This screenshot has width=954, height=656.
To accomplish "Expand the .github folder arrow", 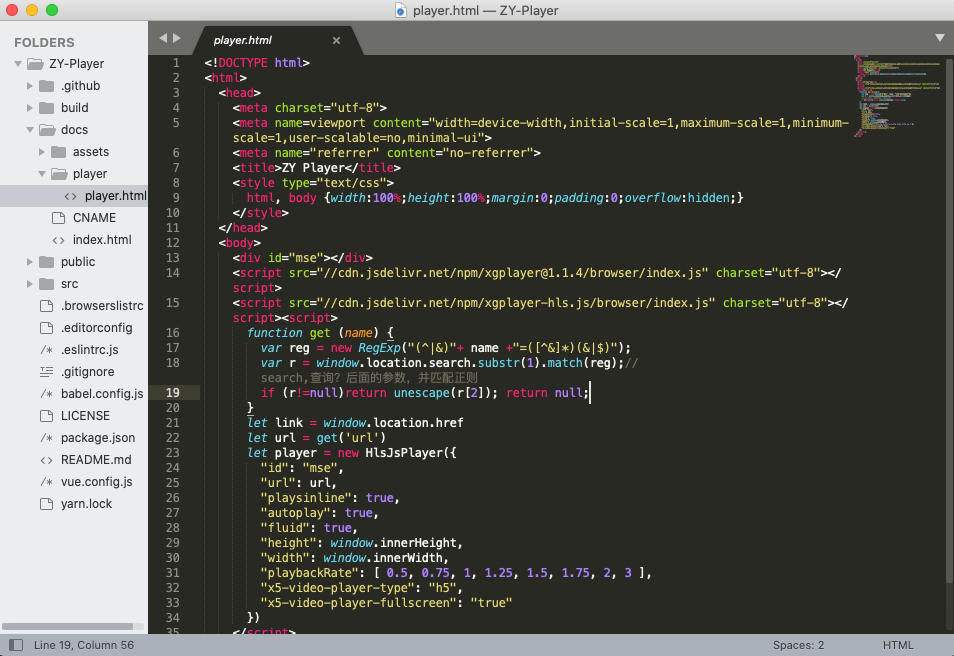I will tap(29, 86).
